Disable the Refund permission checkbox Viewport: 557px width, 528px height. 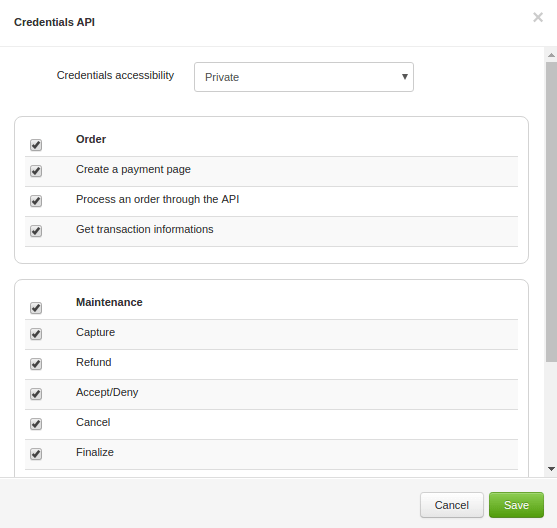pyautogui.click(x=36, y=364)
